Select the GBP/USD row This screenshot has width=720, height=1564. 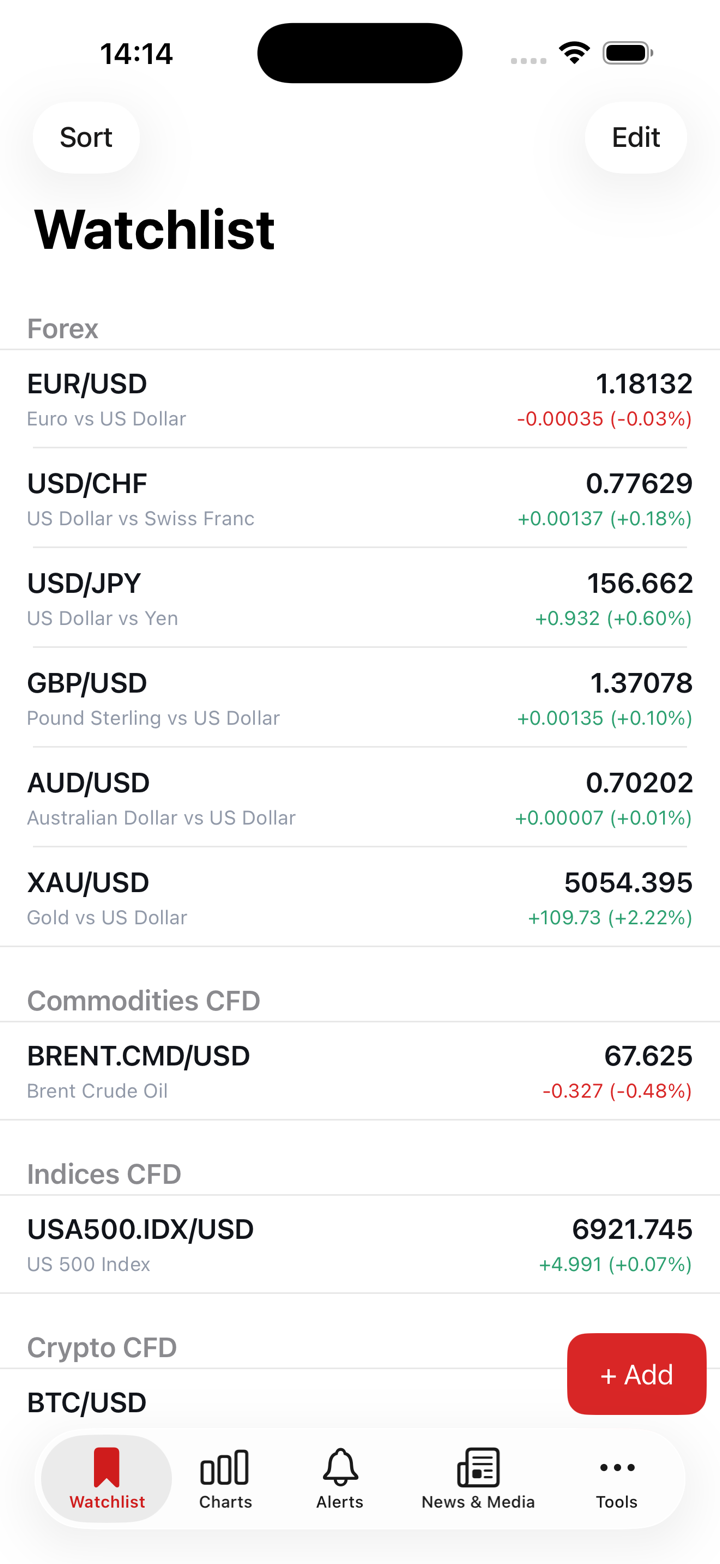[x=360, y=698]
